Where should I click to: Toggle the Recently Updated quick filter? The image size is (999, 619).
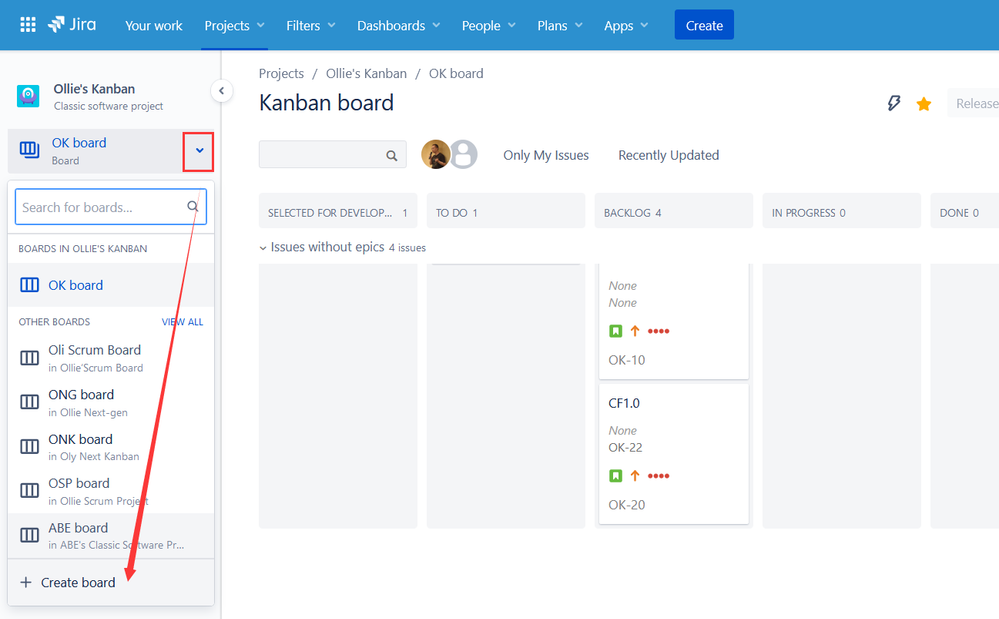[x=668, y=155]
